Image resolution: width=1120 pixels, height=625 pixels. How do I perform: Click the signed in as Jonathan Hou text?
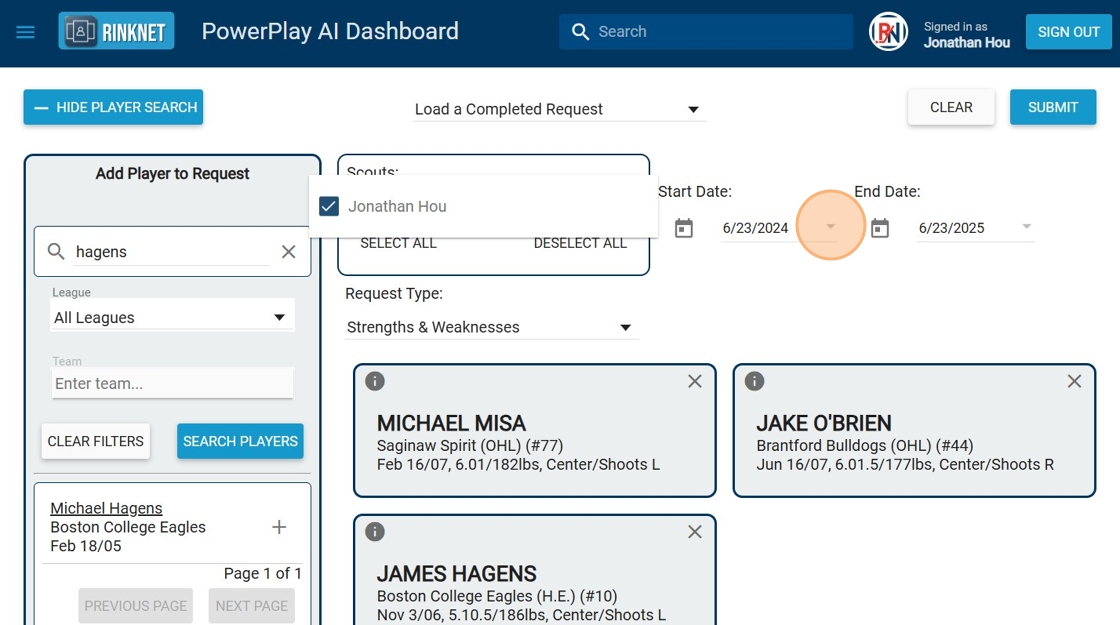966,35
